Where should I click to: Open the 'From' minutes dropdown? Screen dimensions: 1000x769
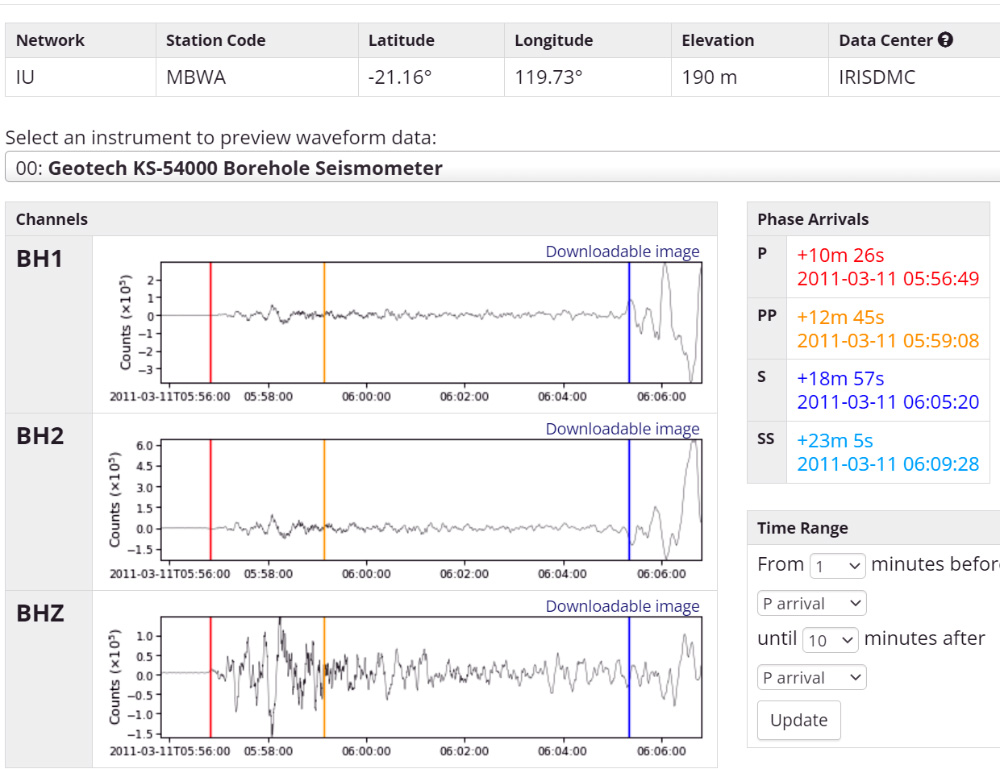837,565
